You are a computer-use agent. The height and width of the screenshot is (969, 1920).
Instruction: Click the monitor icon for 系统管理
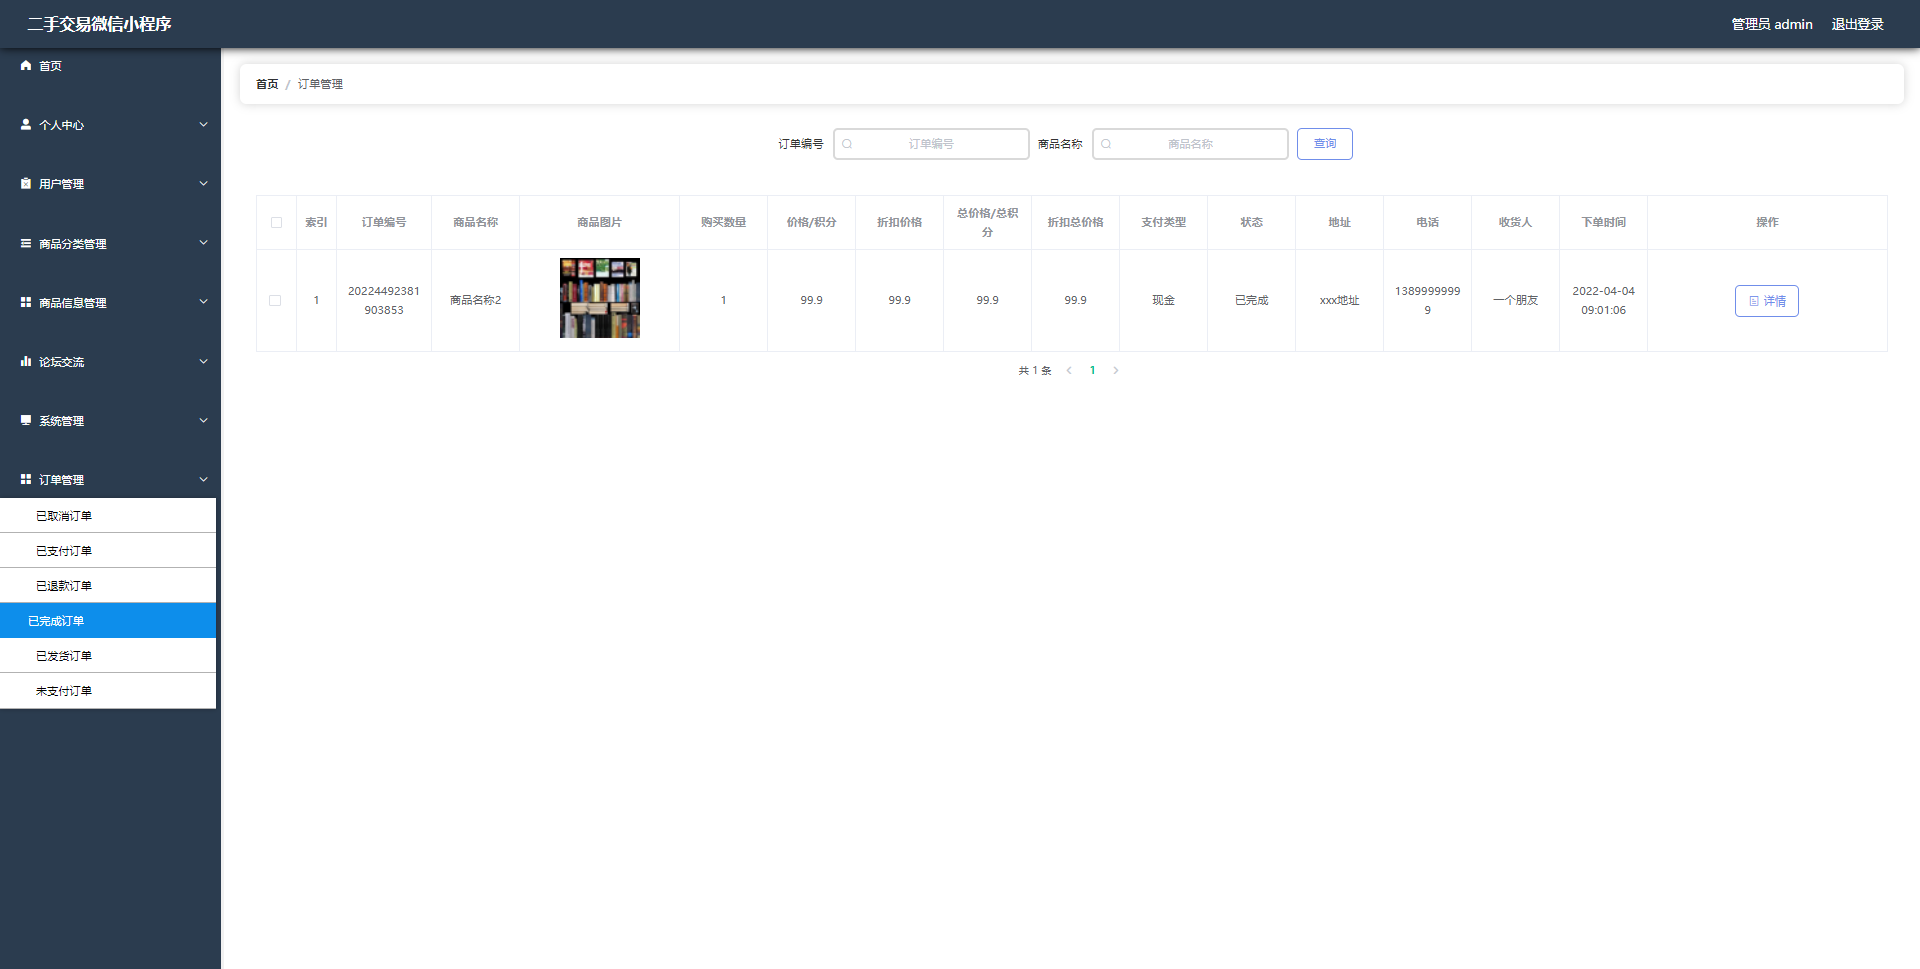26,420
